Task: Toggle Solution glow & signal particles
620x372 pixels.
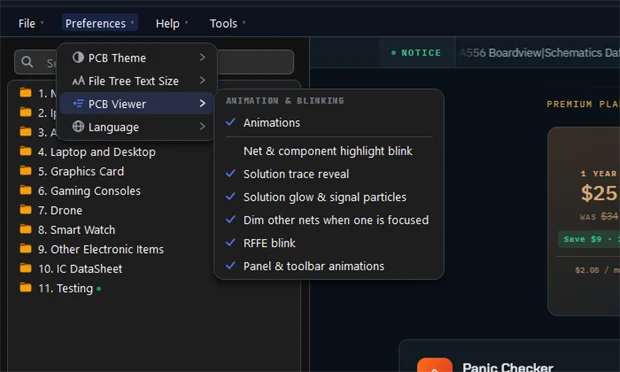Action: click(x=329, y=197)
